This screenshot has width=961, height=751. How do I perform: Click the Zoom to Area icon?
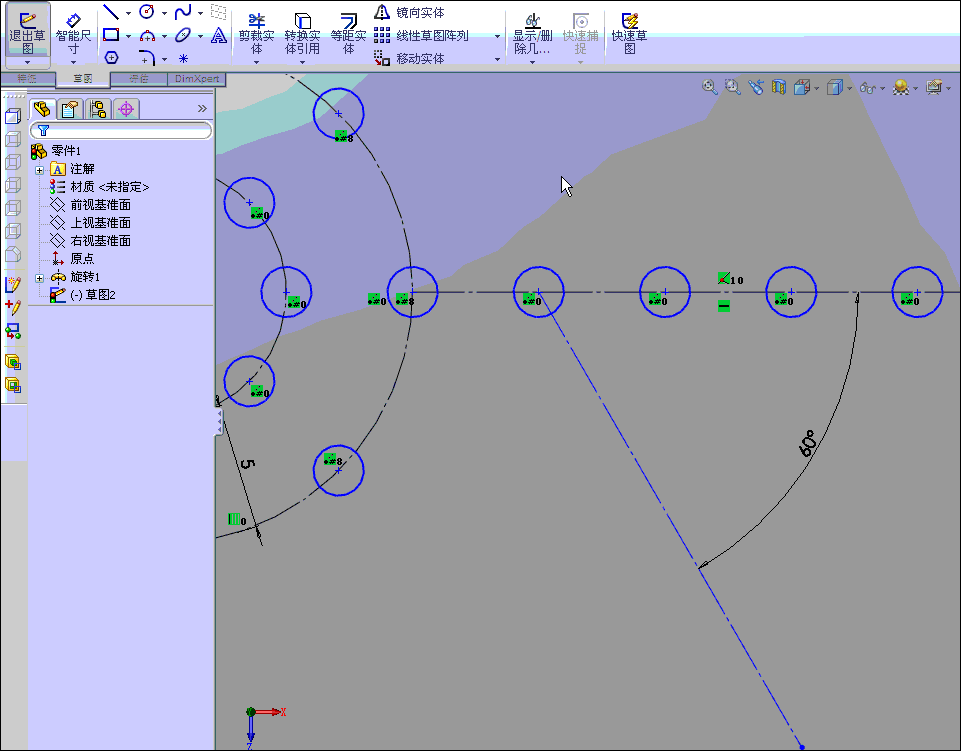coord(732,87)
